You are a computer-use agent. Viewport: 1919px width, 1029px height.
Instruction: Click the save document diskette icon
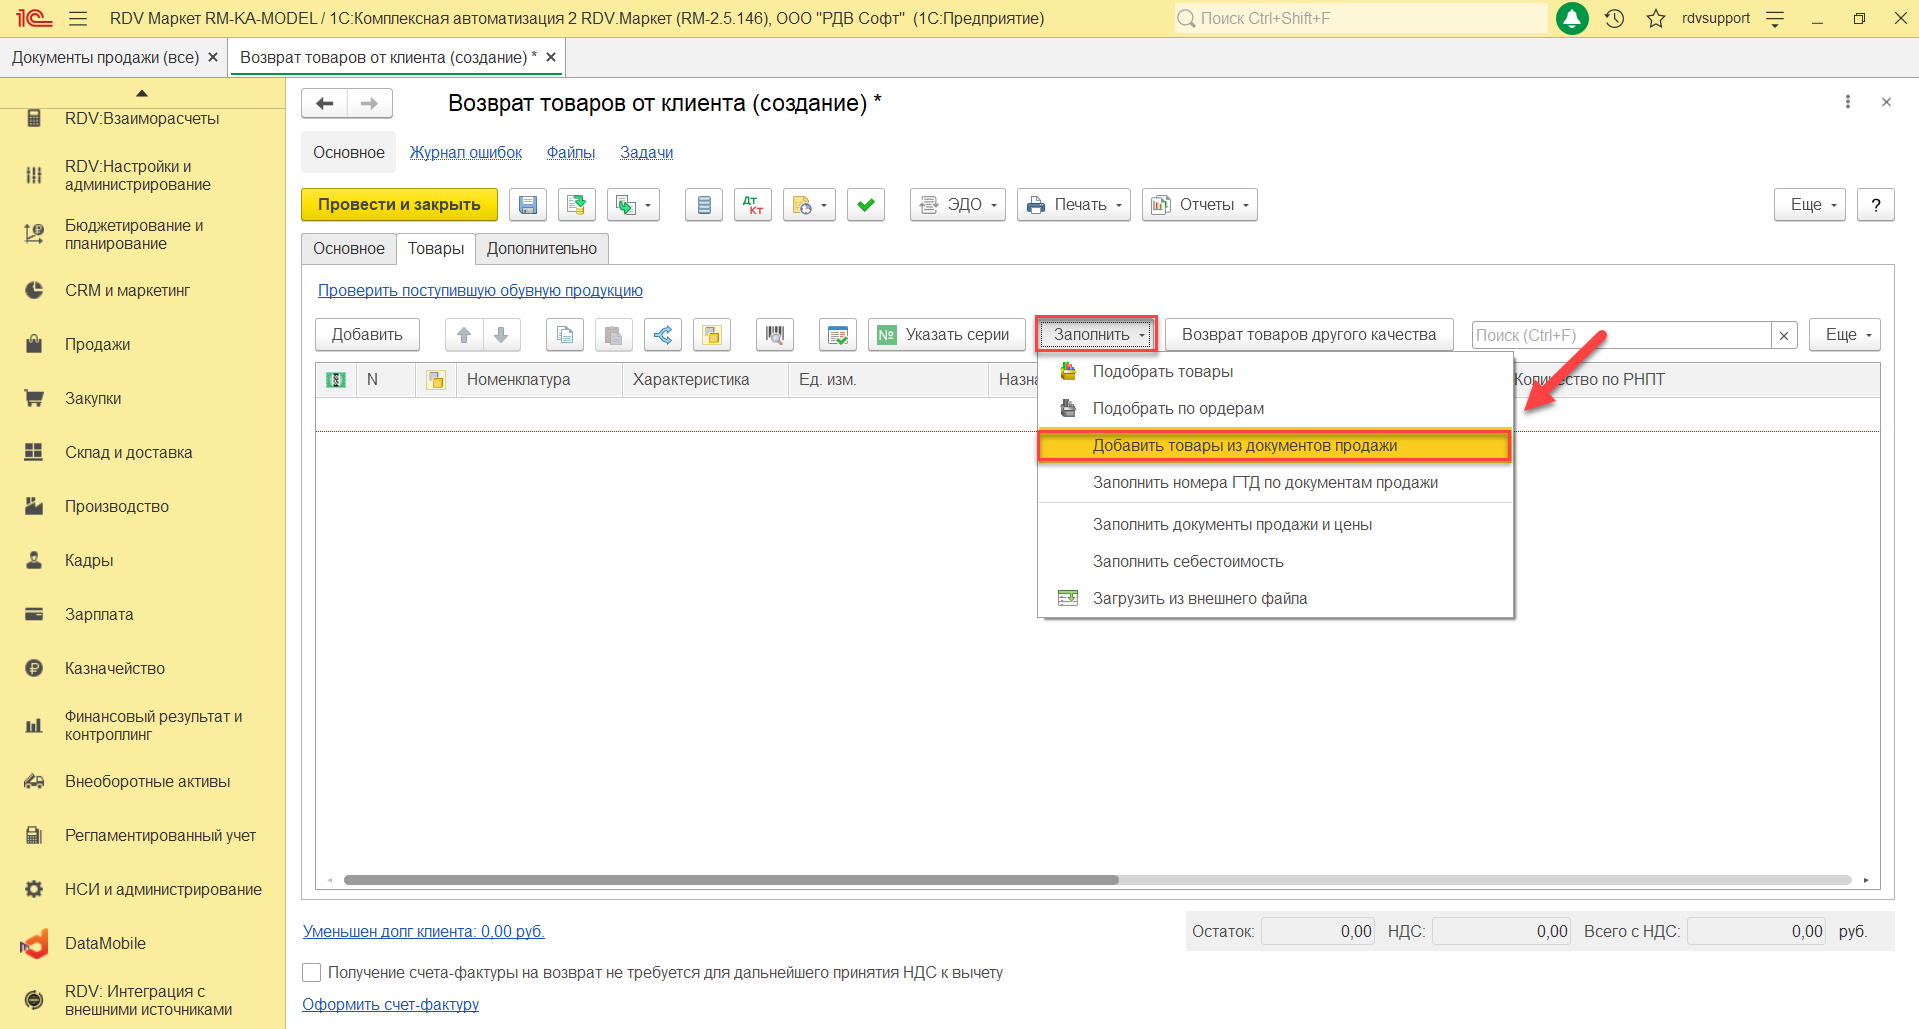tap(528, 205)
